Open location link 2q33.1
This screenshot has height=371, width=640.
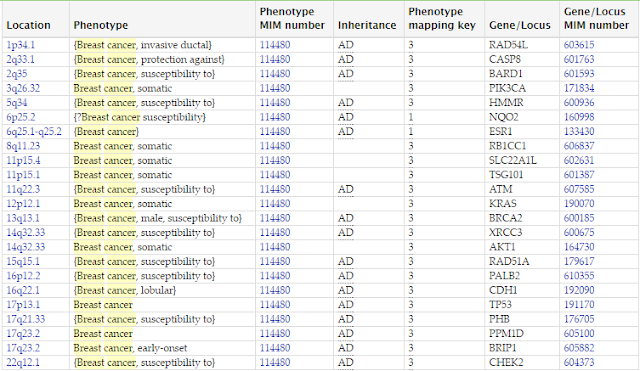pos(20,60)
